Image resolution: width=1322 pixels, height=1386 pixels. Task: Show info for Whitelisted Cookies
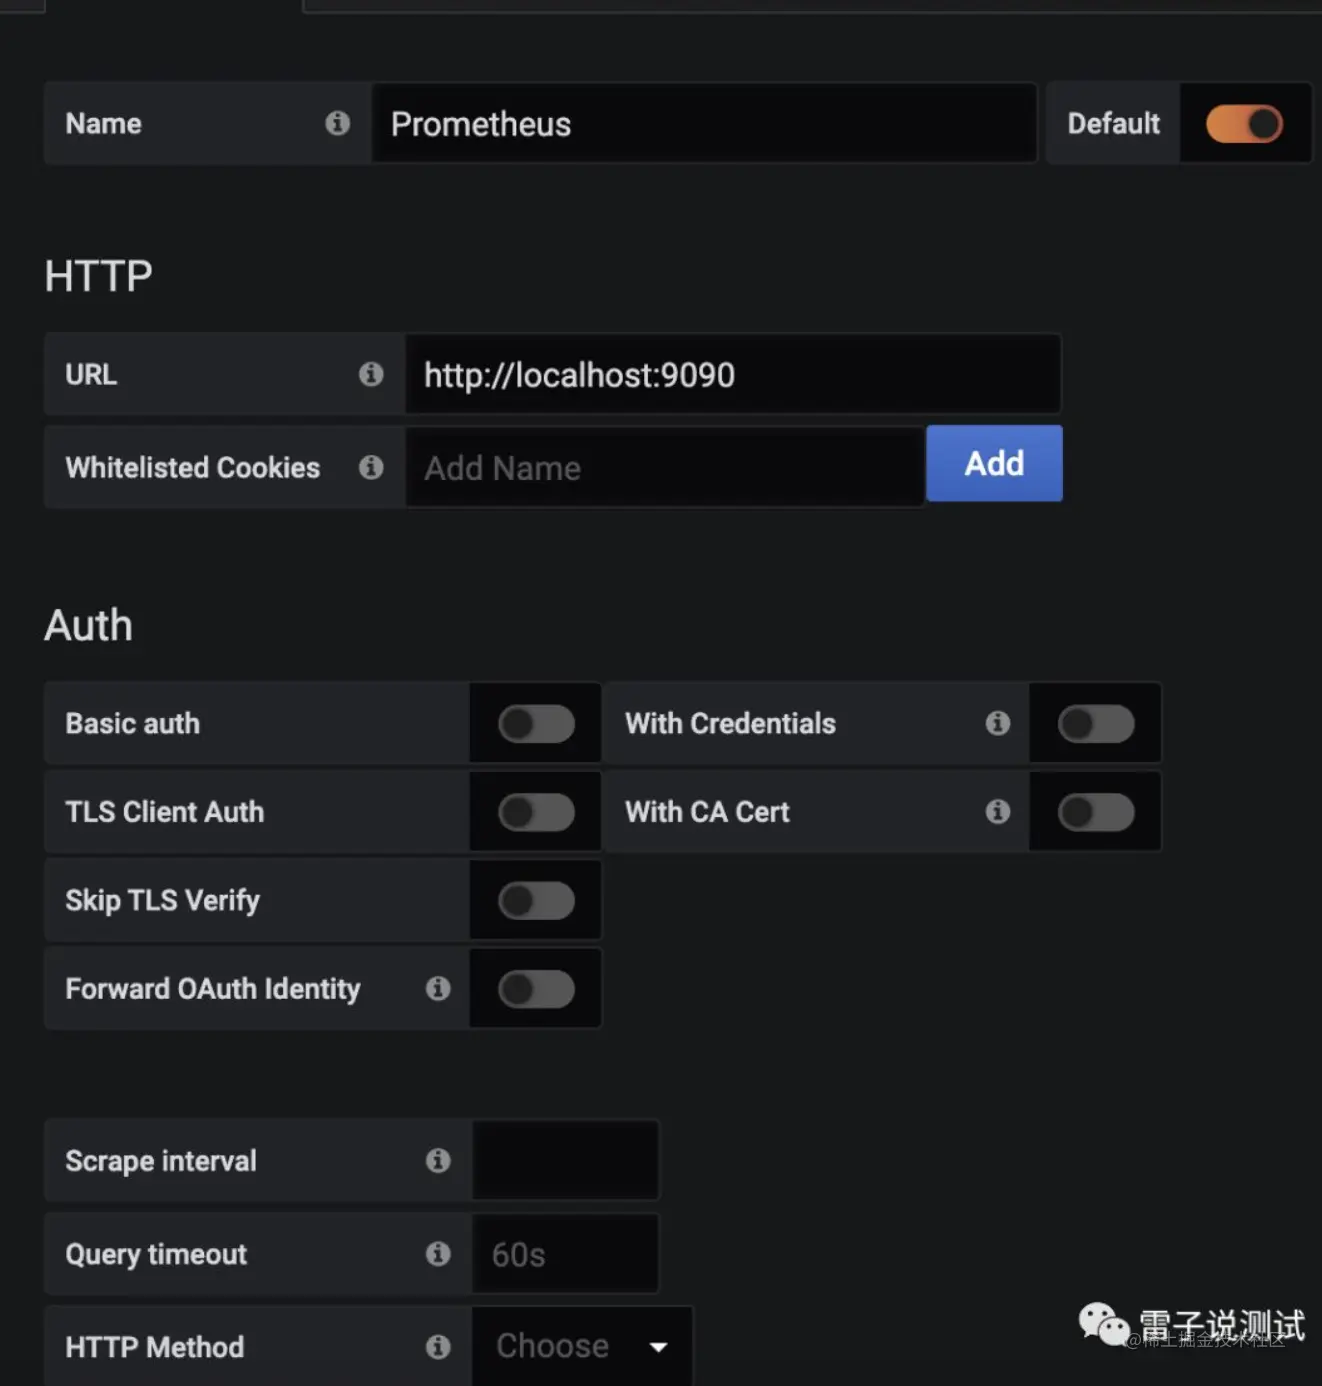pos(371,467)
